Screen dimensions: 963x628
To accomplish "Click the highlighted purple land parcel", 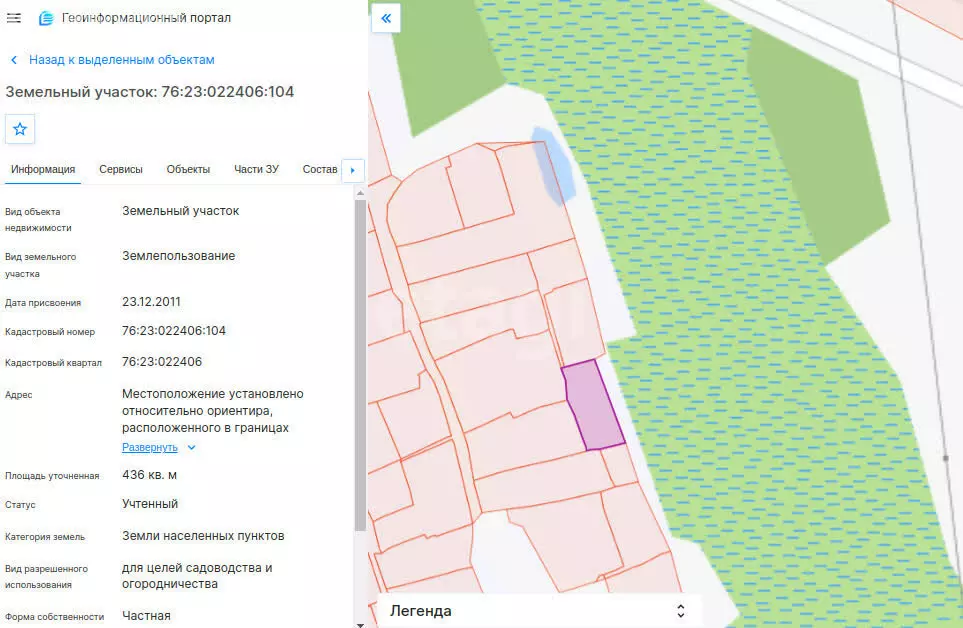I will coord(593,406).
